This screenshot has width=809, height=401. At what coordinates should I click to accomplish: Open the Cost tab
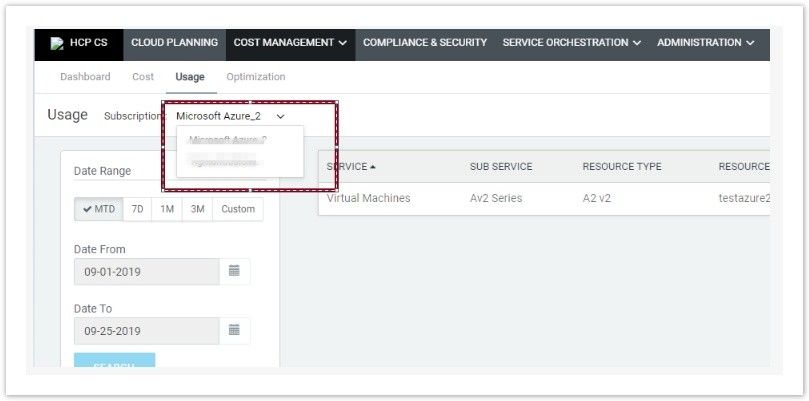(x=143, y=77)
